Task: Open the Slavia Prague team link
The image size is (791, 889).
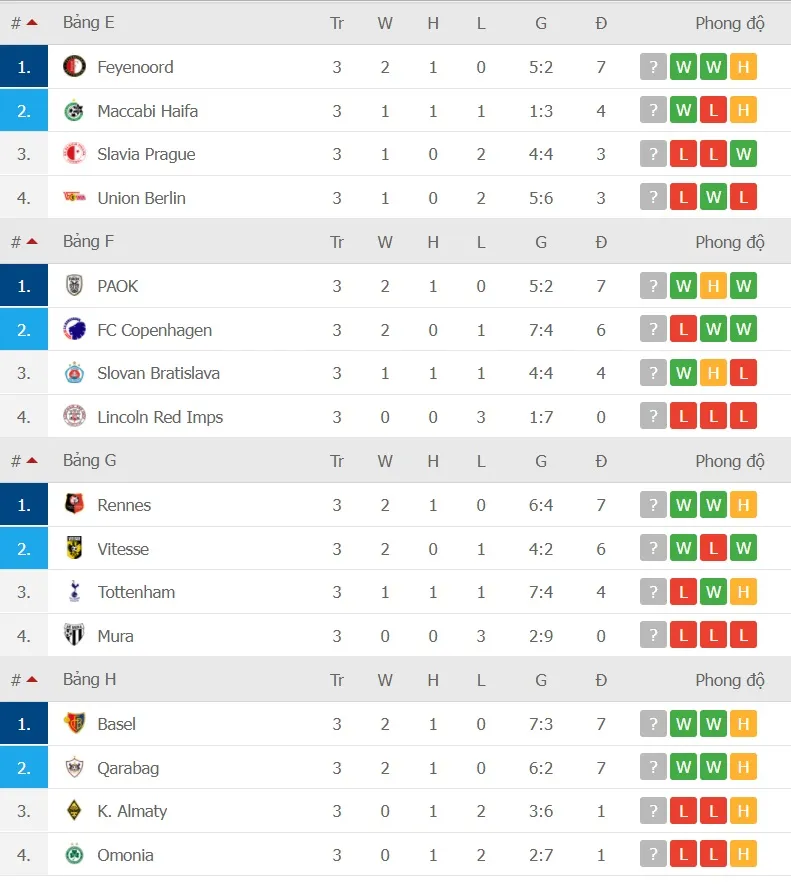Action: (x=146, y=154)
